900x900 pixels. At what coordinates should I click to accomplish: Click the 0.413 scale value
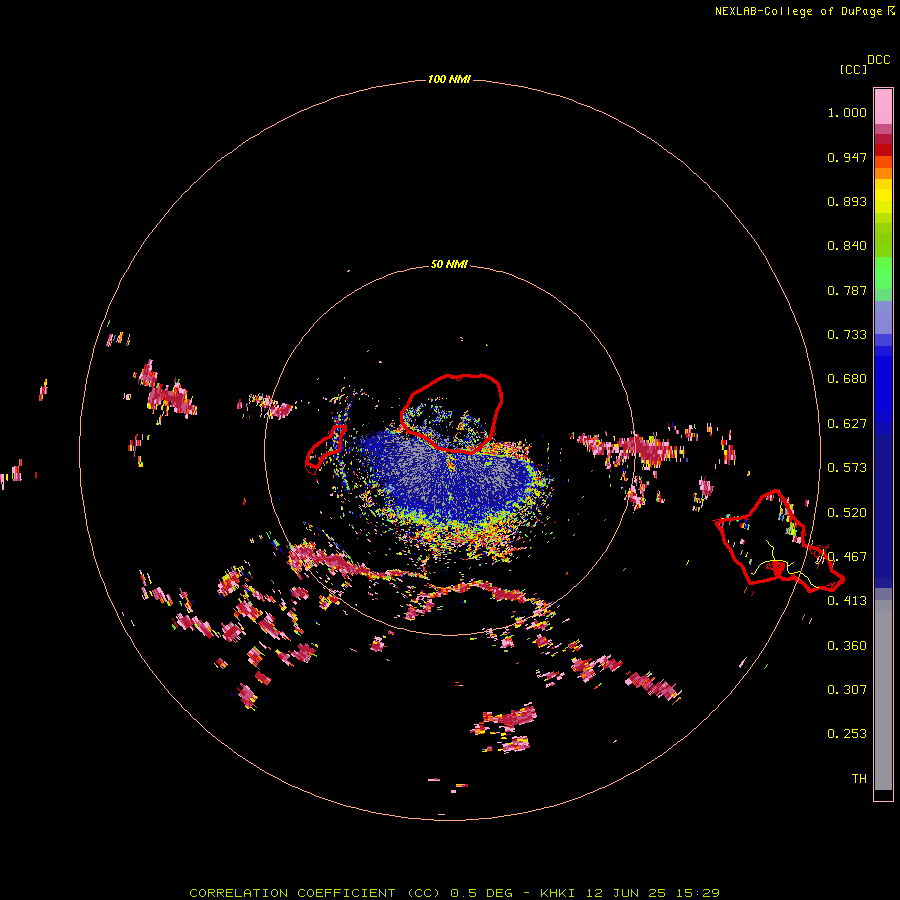click(x=847, y=601)
